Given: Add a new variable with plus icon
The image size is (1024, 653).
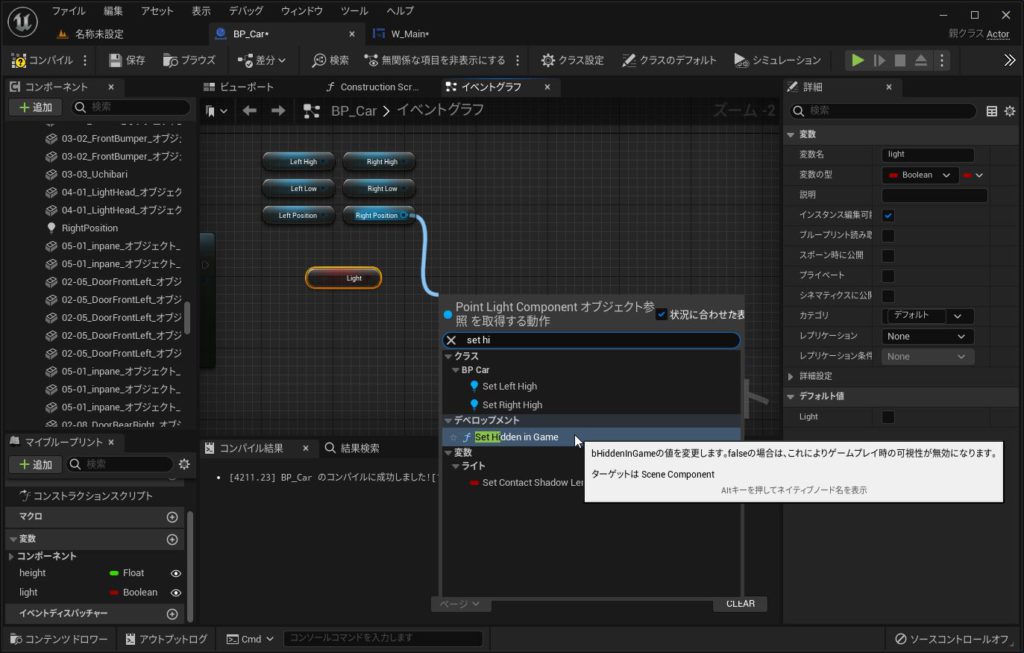Looking at the screenshot, I should [x=172, y=539].
